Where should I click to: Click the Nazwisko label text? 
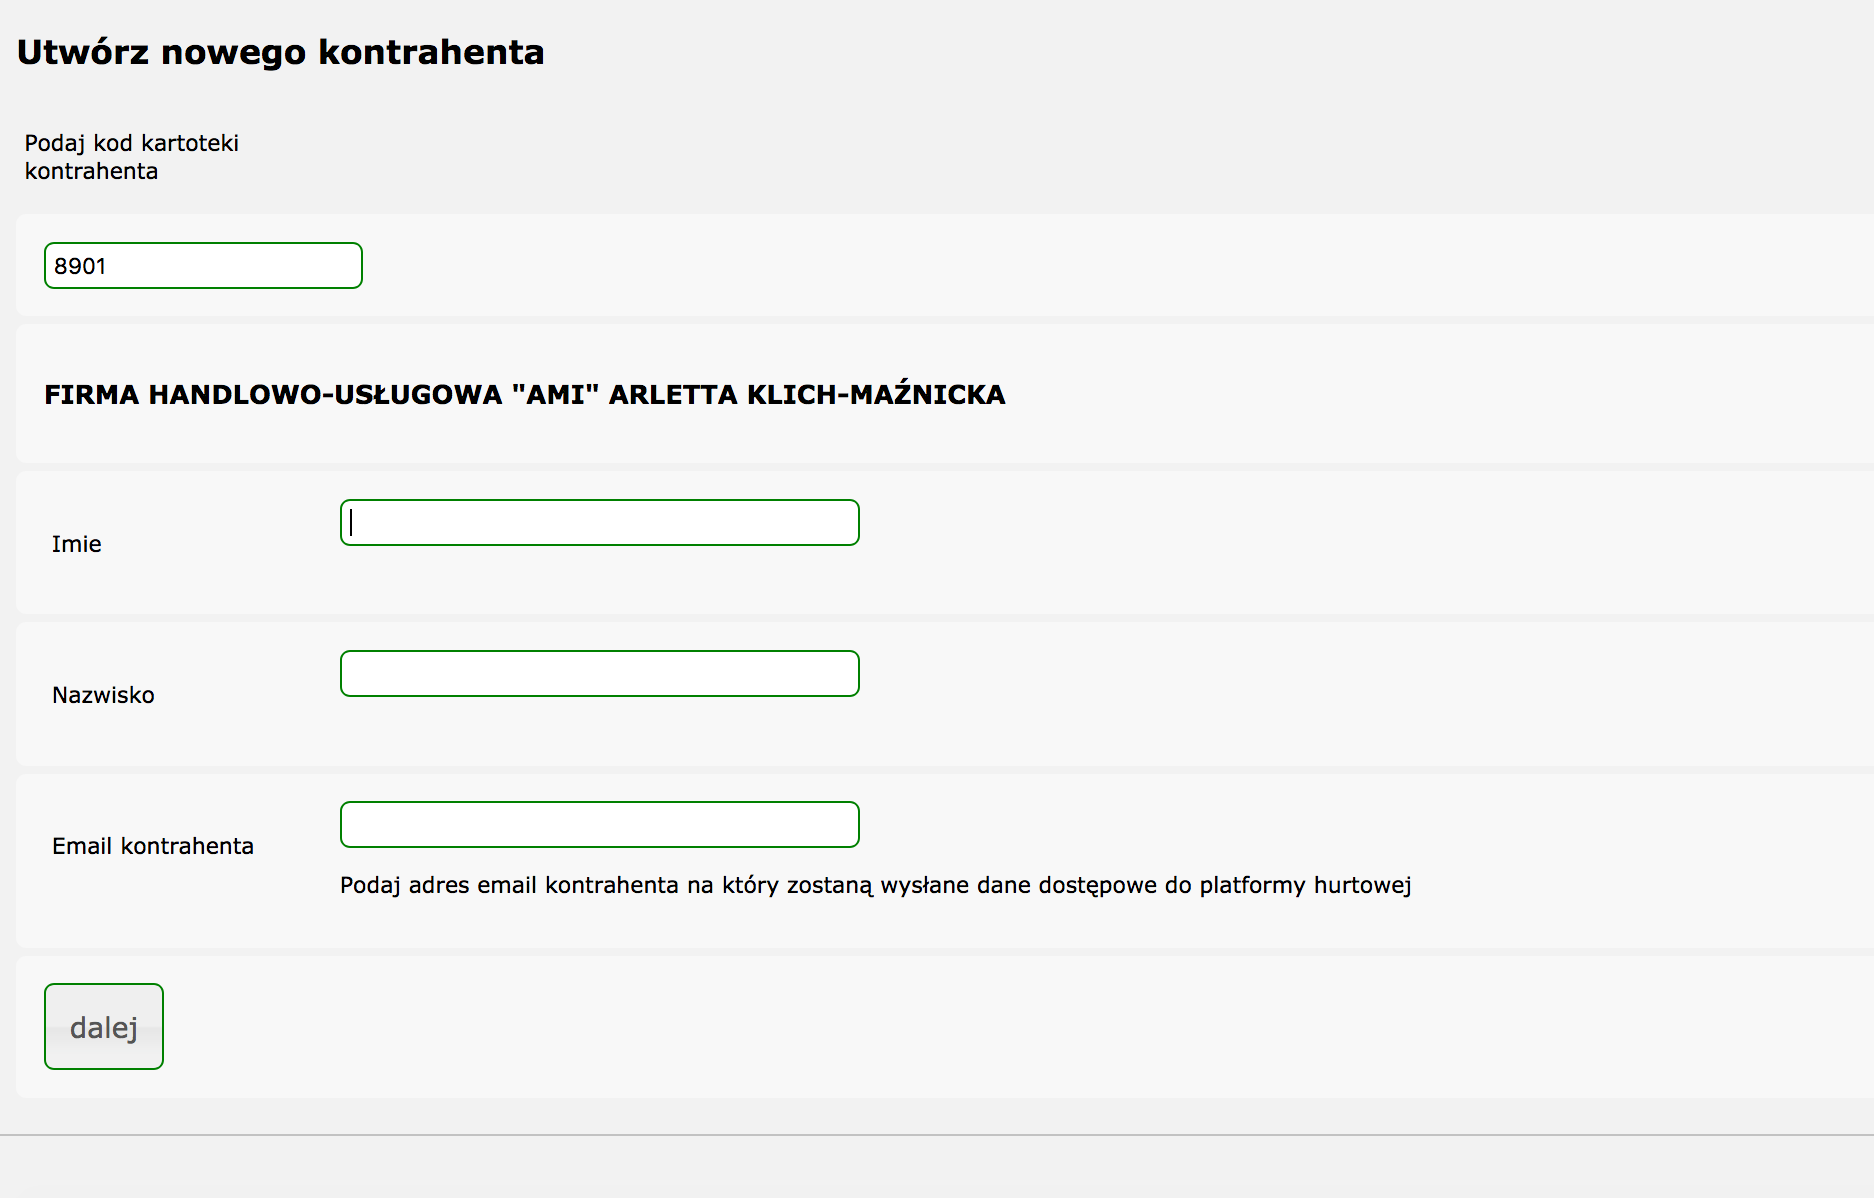click(x=103, y=695)
